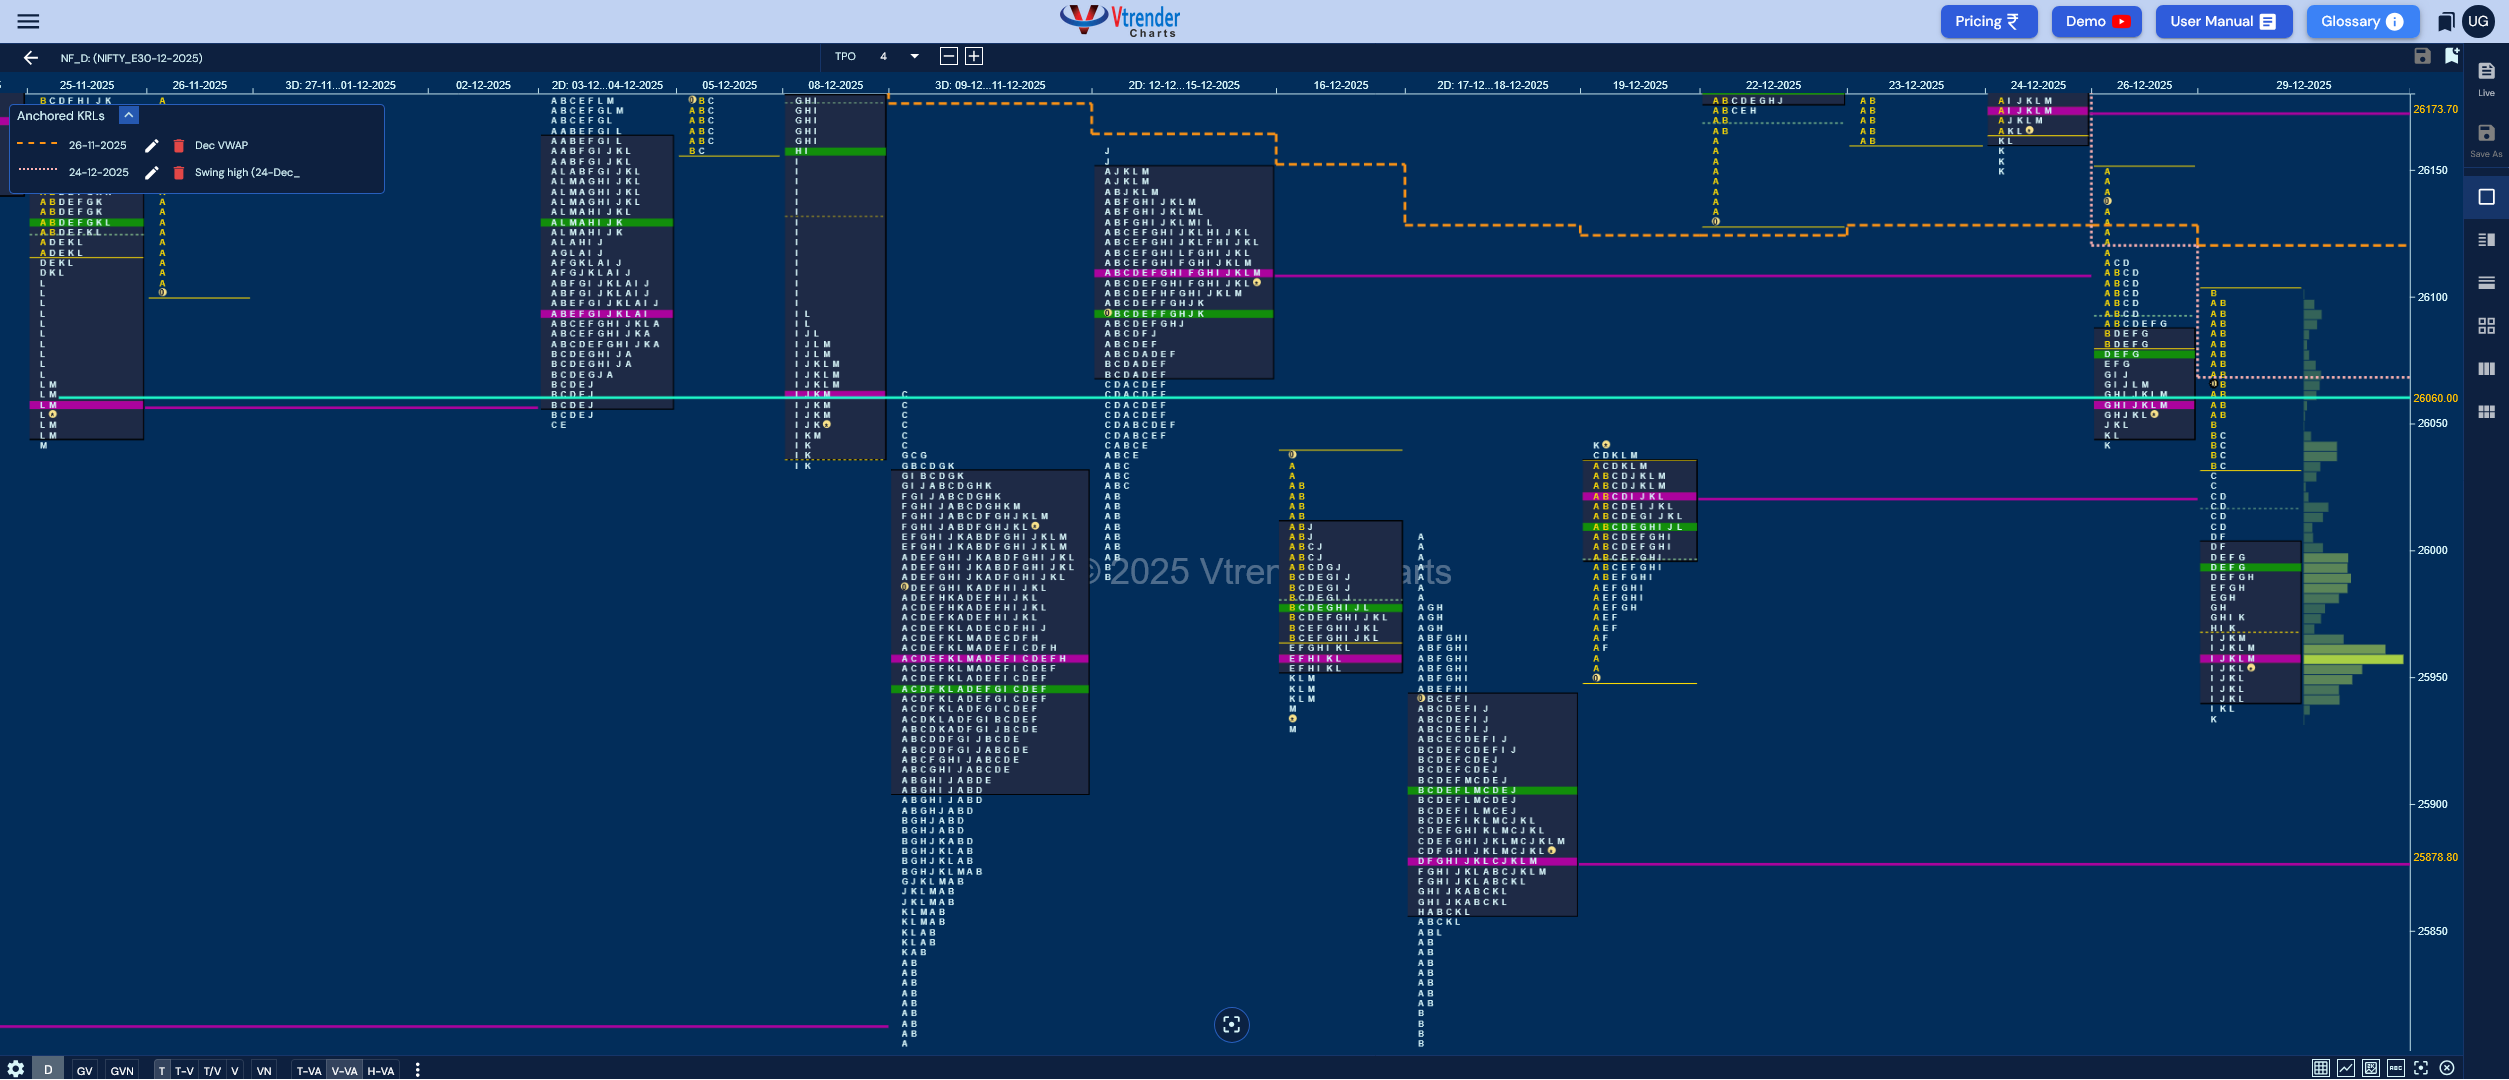The height and width of the screenshot is (1080, 2509).
Task: Open the Live data icon in sidebar
Action: click(x=2486, y=77)
